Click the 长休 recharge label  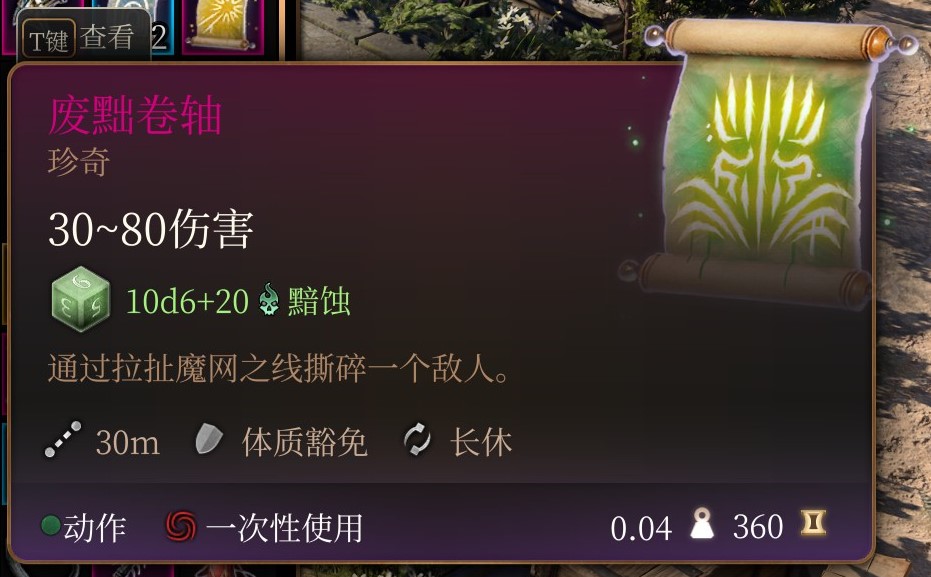tap(481, 442)
